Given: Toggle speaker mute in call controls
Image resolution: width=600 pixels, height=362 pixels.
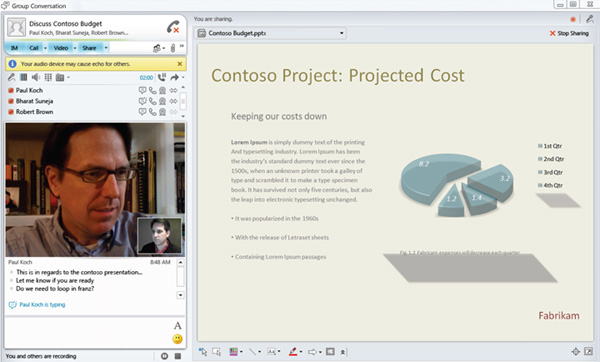Looking at the screenshot, I should click(36, 78).
